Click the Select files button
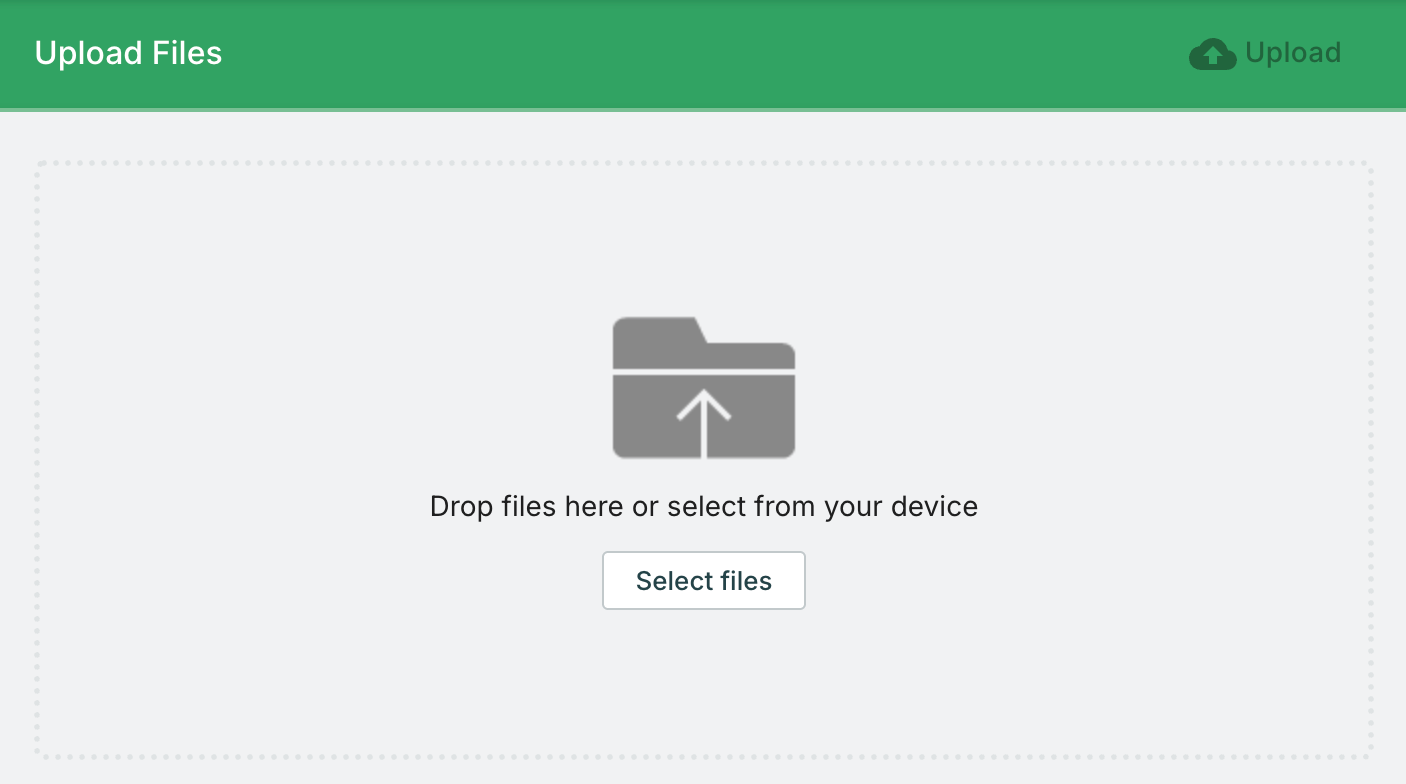1406x784 pixels. pyautogui.click(x=703, y=581)
